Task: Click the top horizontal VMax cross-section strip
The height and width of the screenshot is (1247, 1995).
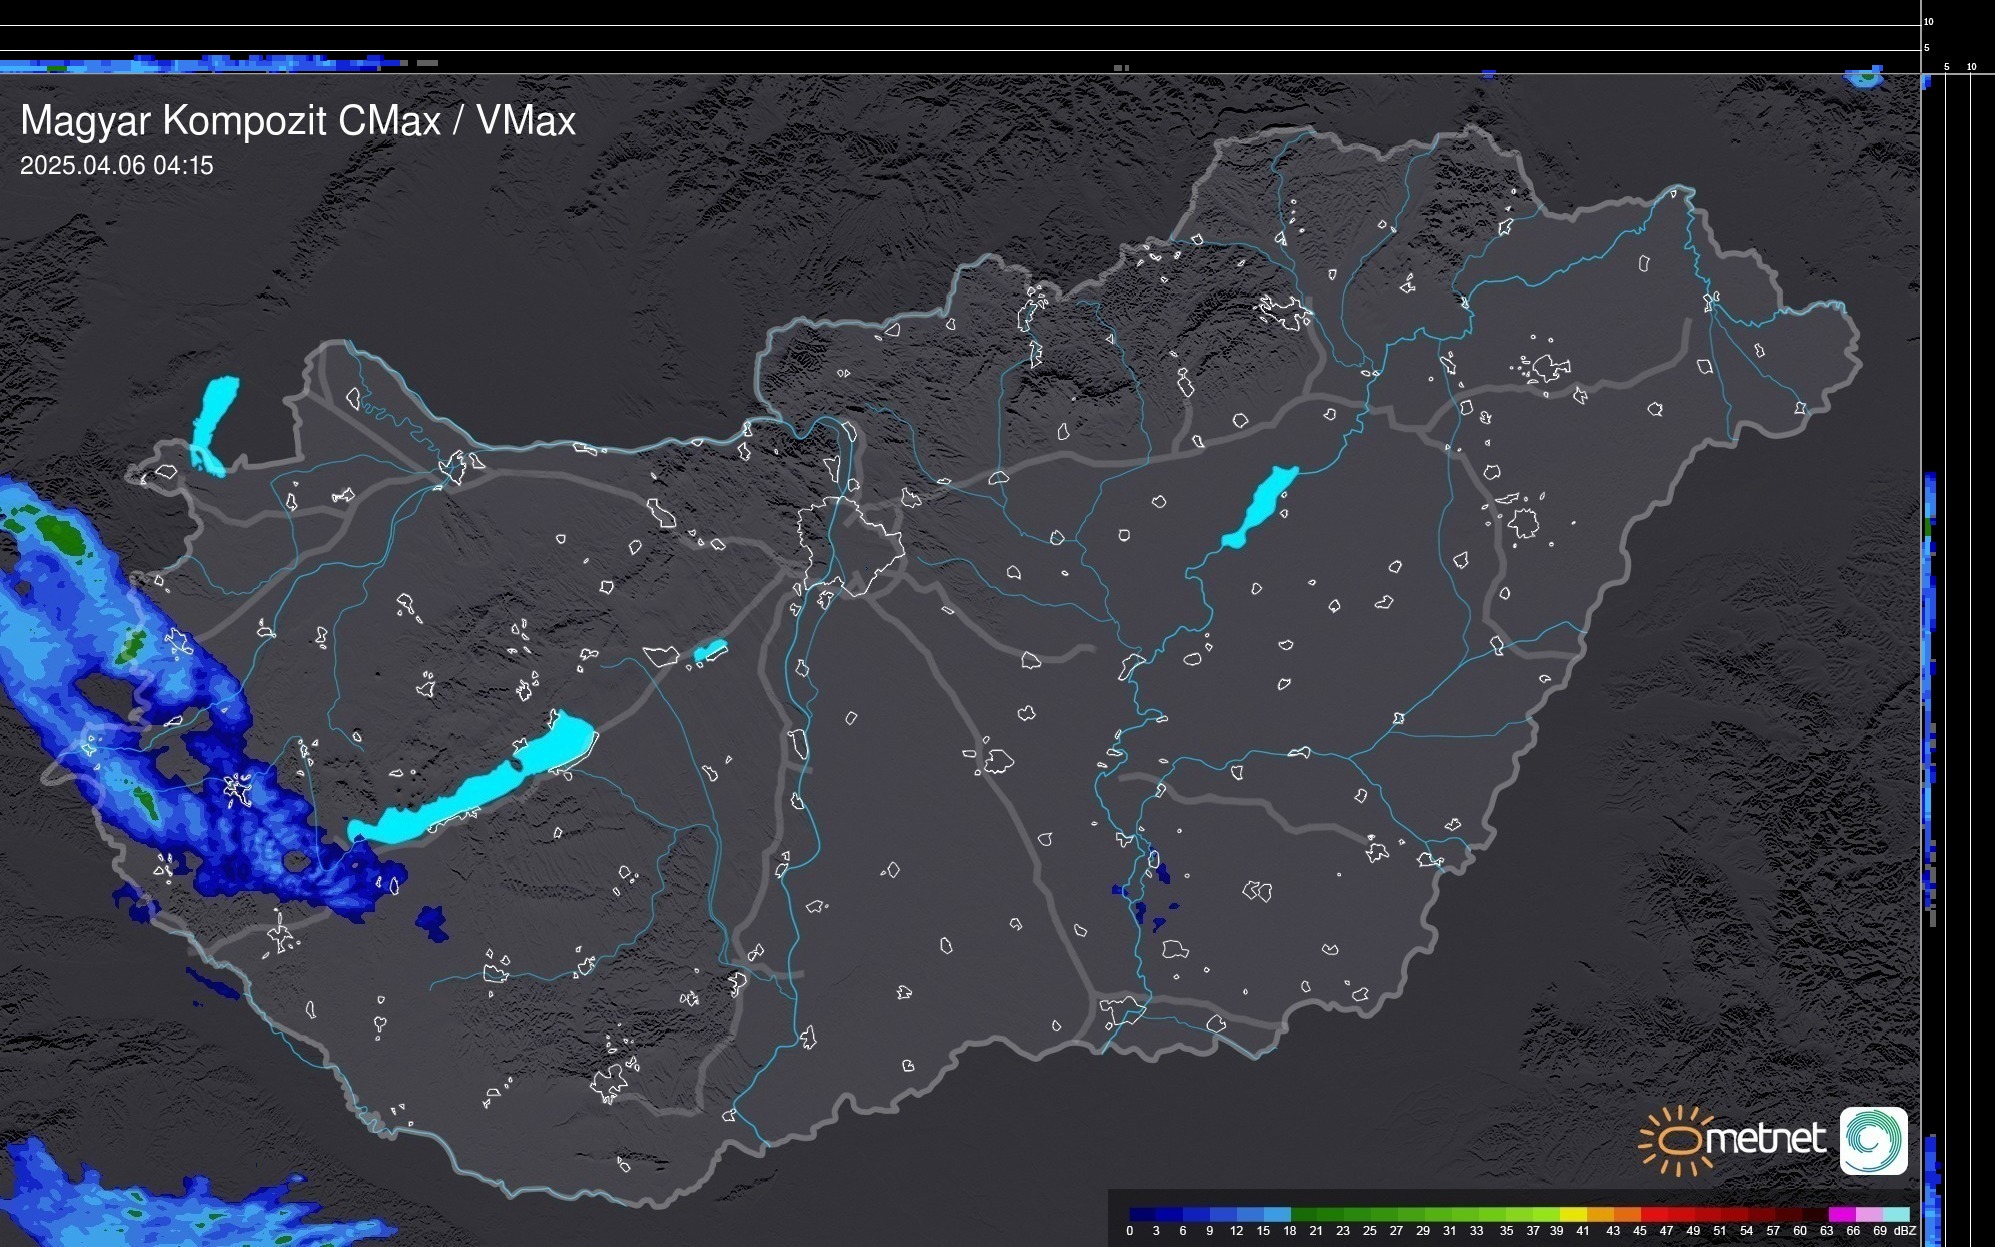Action: (x=200, y=64)
